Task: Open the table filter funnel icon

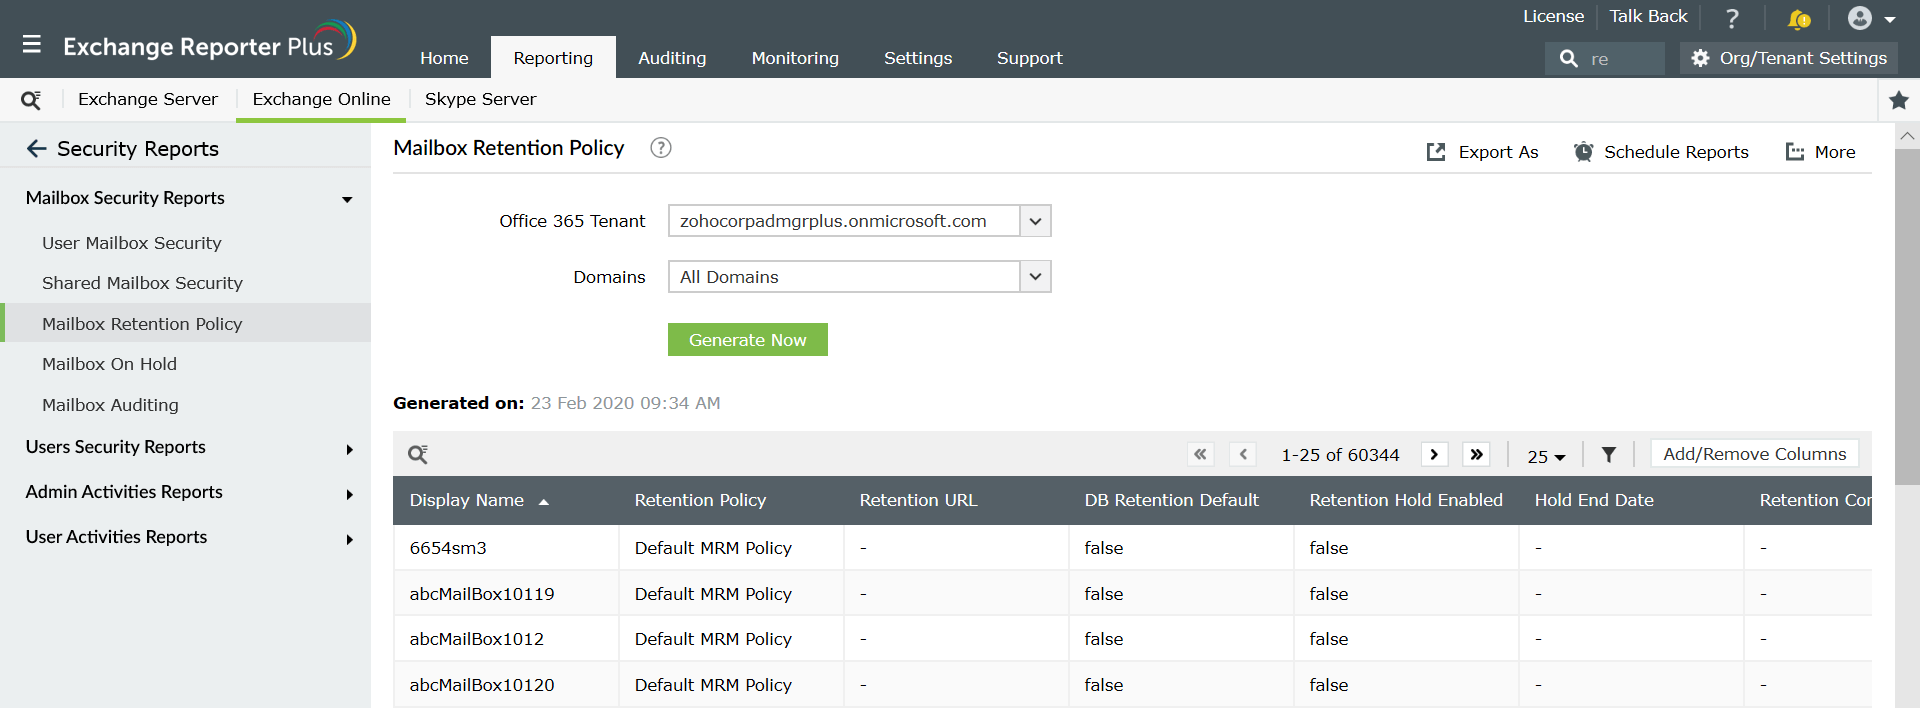Action: point(1608,455)
